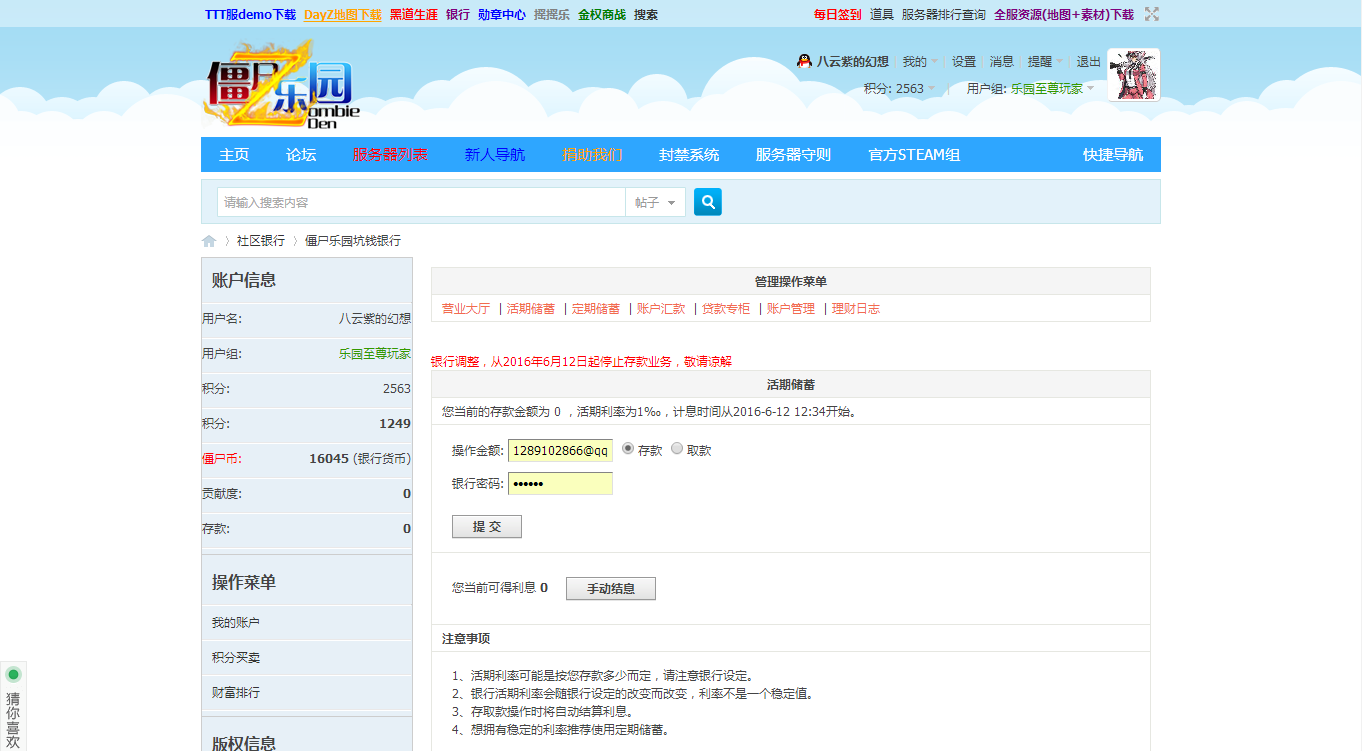Go to 主页 in the navigation bar
Image resolution: width=1362 pixels, height=751 pixels.
coord(234,155)
